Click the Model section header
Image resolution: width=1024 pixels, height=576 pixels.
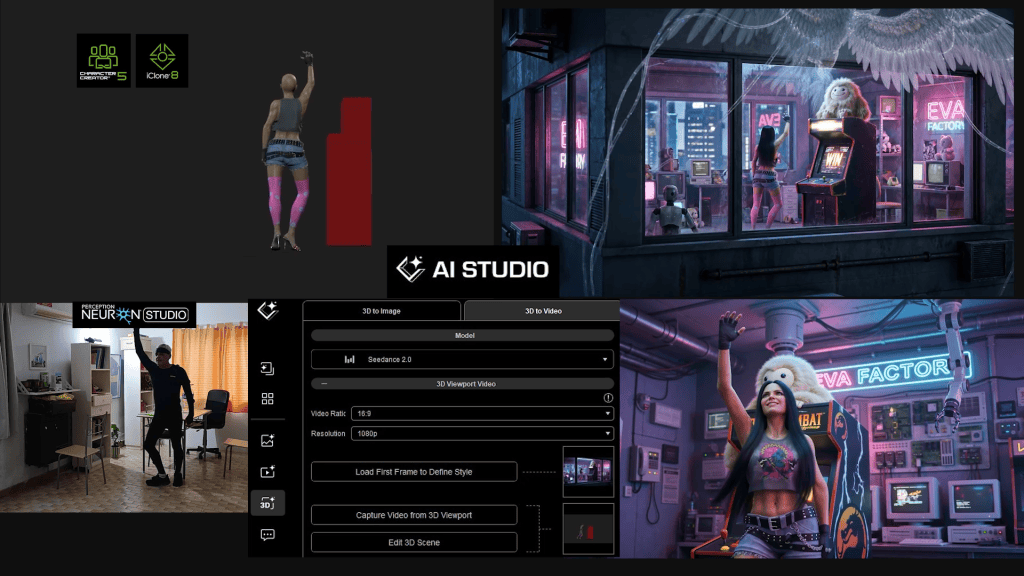click(x=462, y=335)
